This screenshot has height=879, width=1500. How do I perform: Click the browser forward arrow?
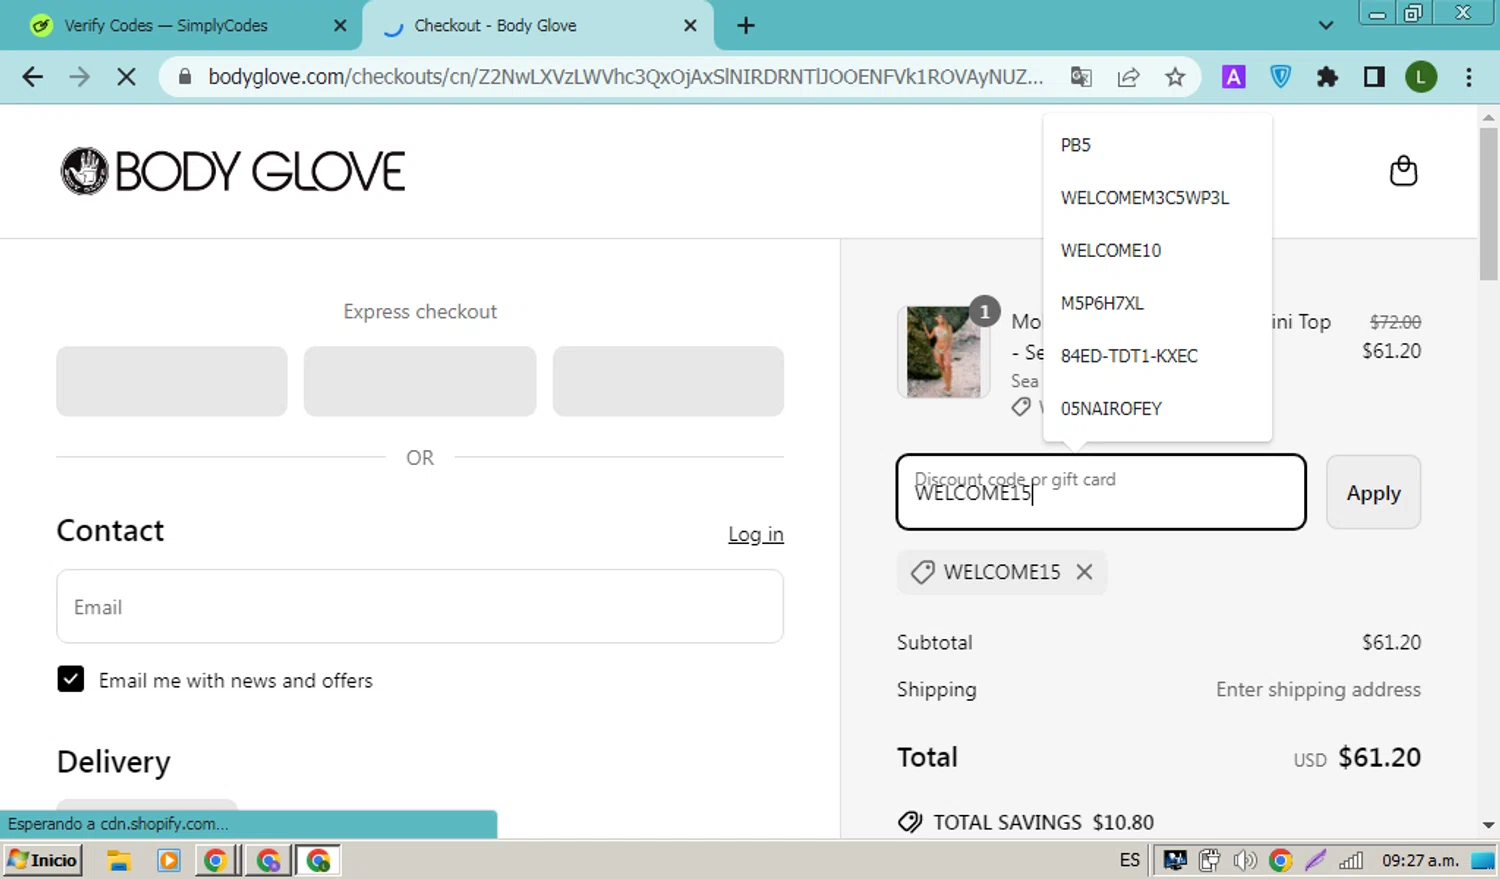click(x=79, y=77)
